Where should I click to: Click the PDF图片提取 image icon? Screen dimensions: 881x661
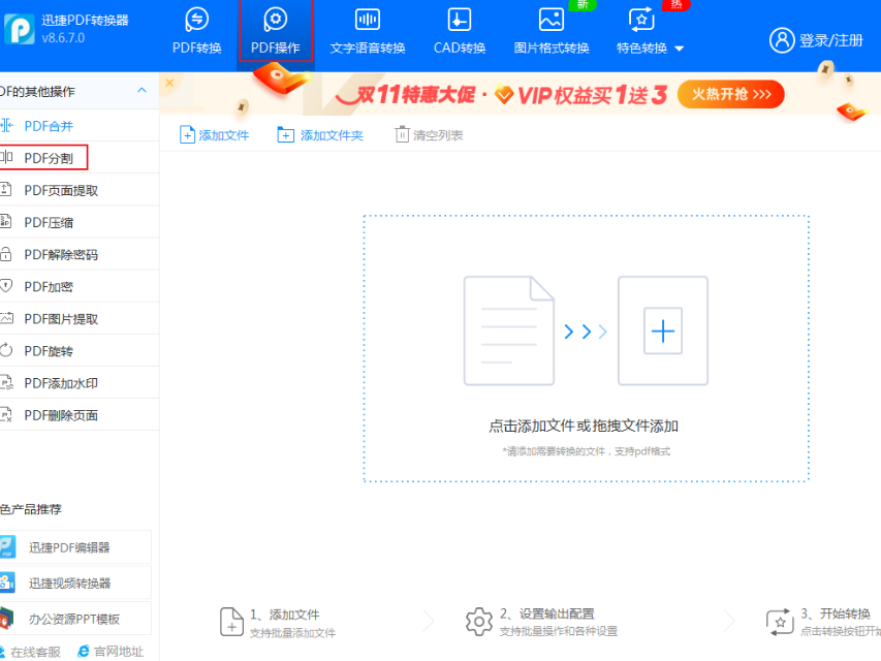click(x=6, y=318)
